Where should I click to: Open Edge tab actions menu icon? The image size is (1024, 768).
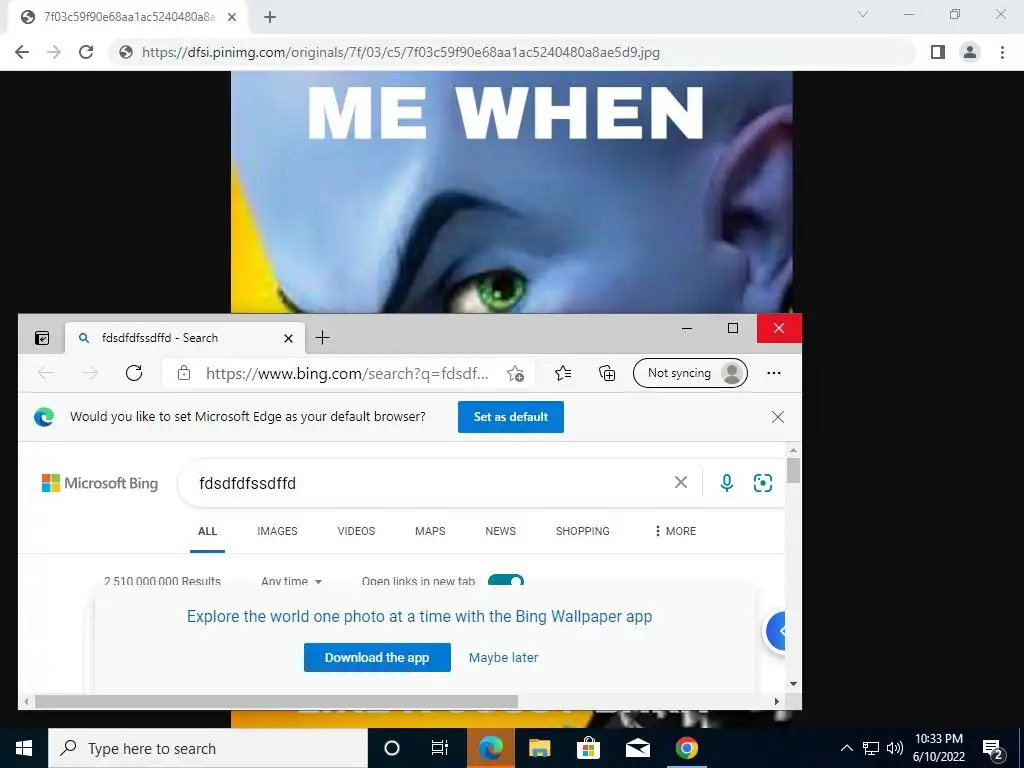pyautogui.click(x=42, y=338)
